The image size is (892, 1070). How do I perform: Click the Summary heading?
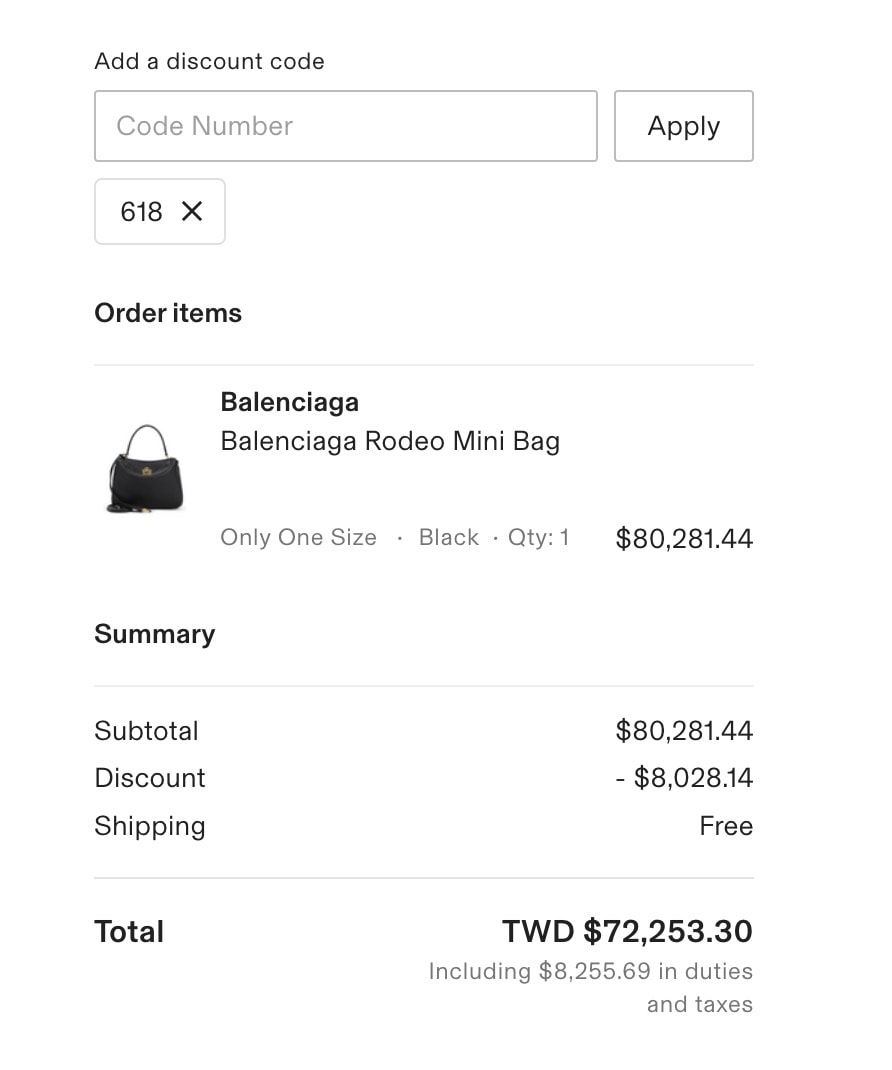click(155, 634)
